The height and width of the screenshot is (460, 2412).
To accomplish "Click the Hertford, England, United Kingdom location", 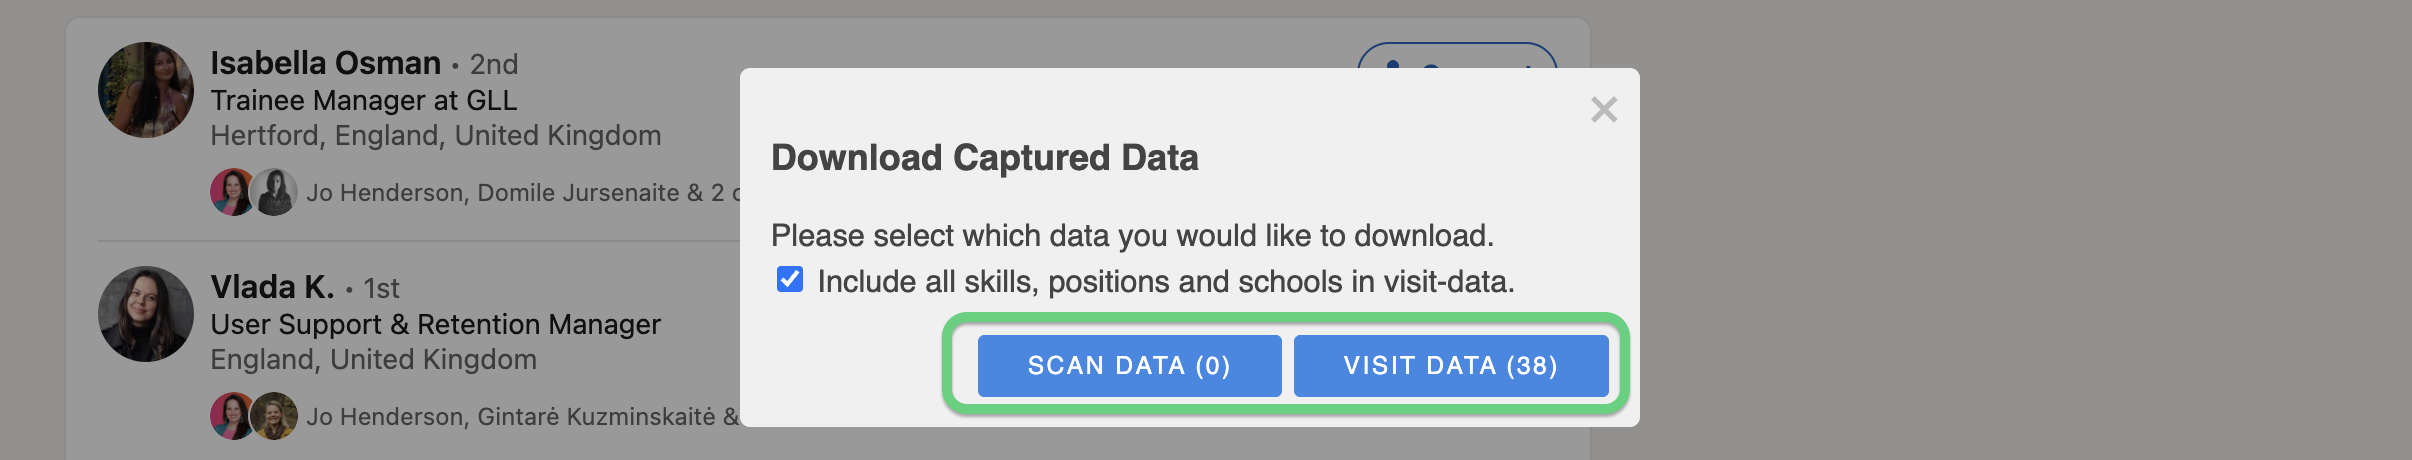I will (x=435, y=135).
